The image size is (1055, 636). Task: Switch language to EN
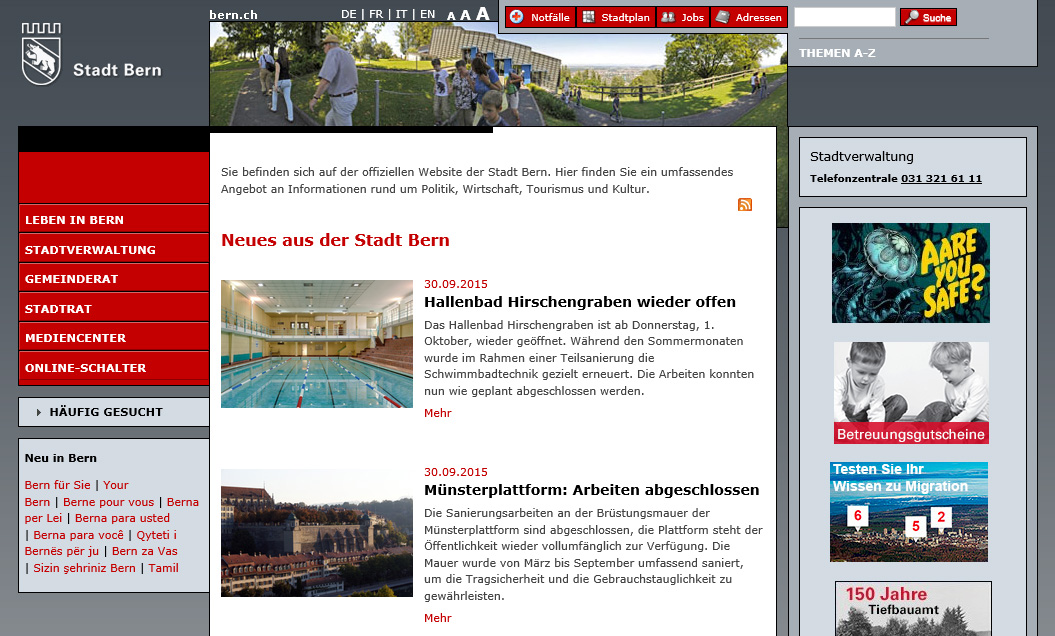tap(427, 14)
